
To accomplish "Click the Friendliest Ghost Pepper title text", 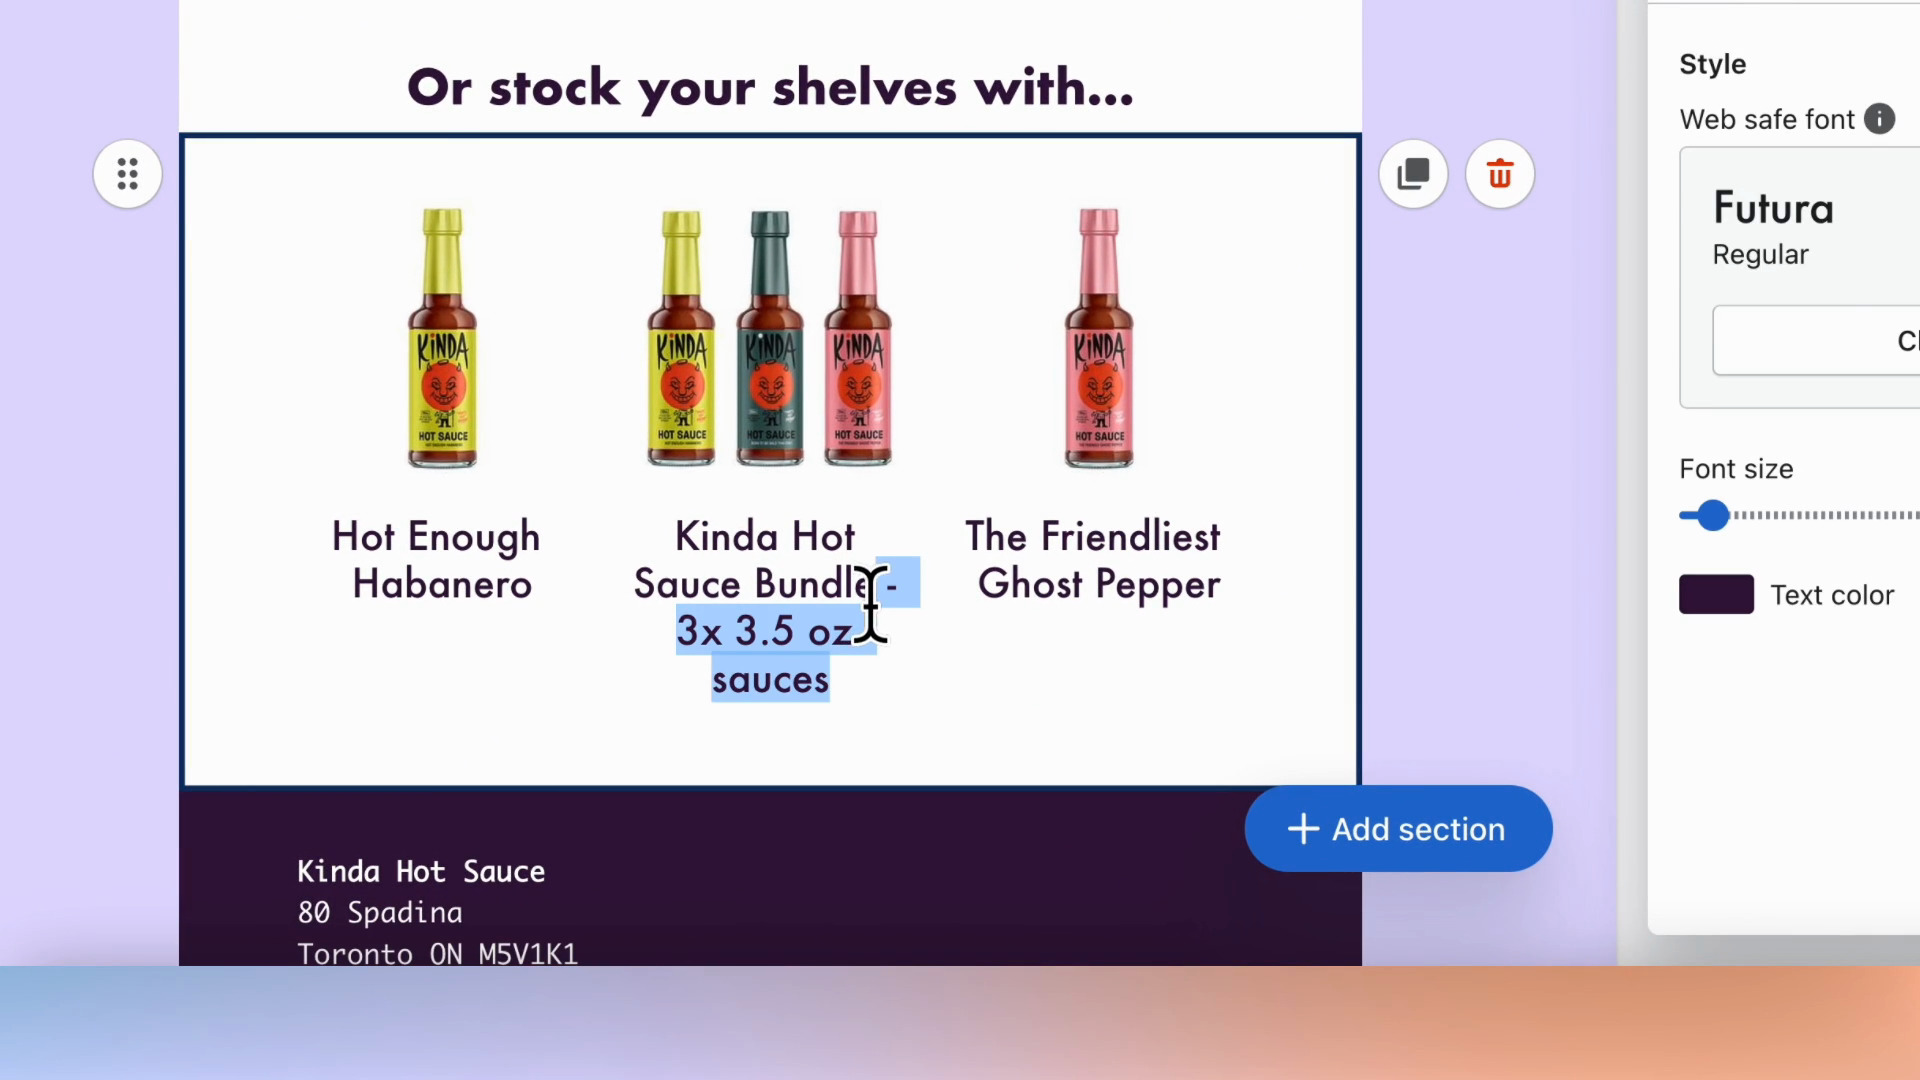I will [x=1094, y=560].
